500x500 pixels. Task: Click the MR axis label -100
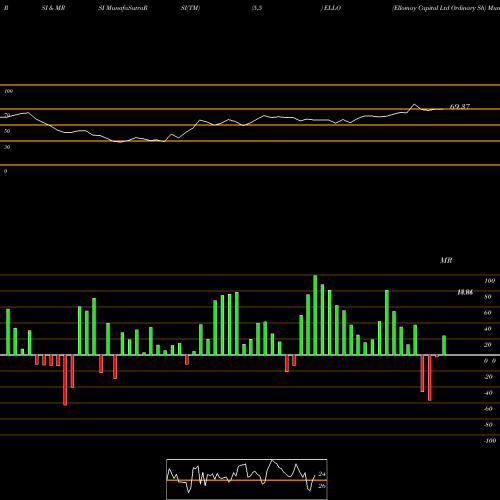[x=490, y=441]
